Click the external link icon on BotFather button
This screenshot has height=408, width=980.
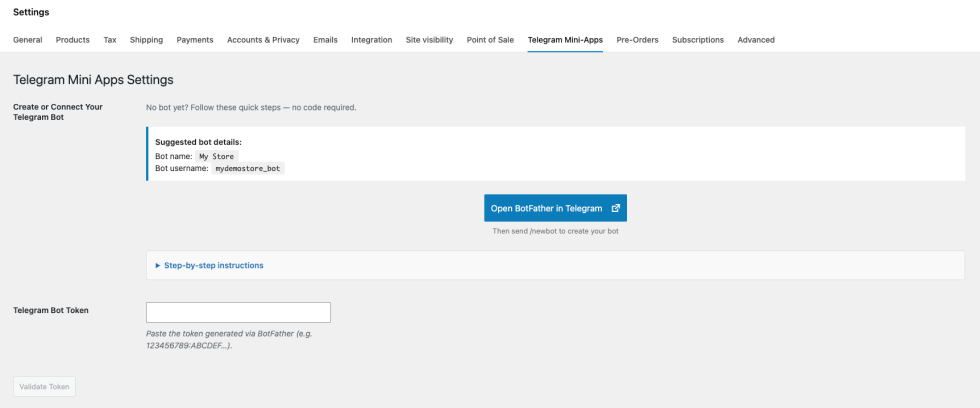pyautogui.click(x=616, y=209)
